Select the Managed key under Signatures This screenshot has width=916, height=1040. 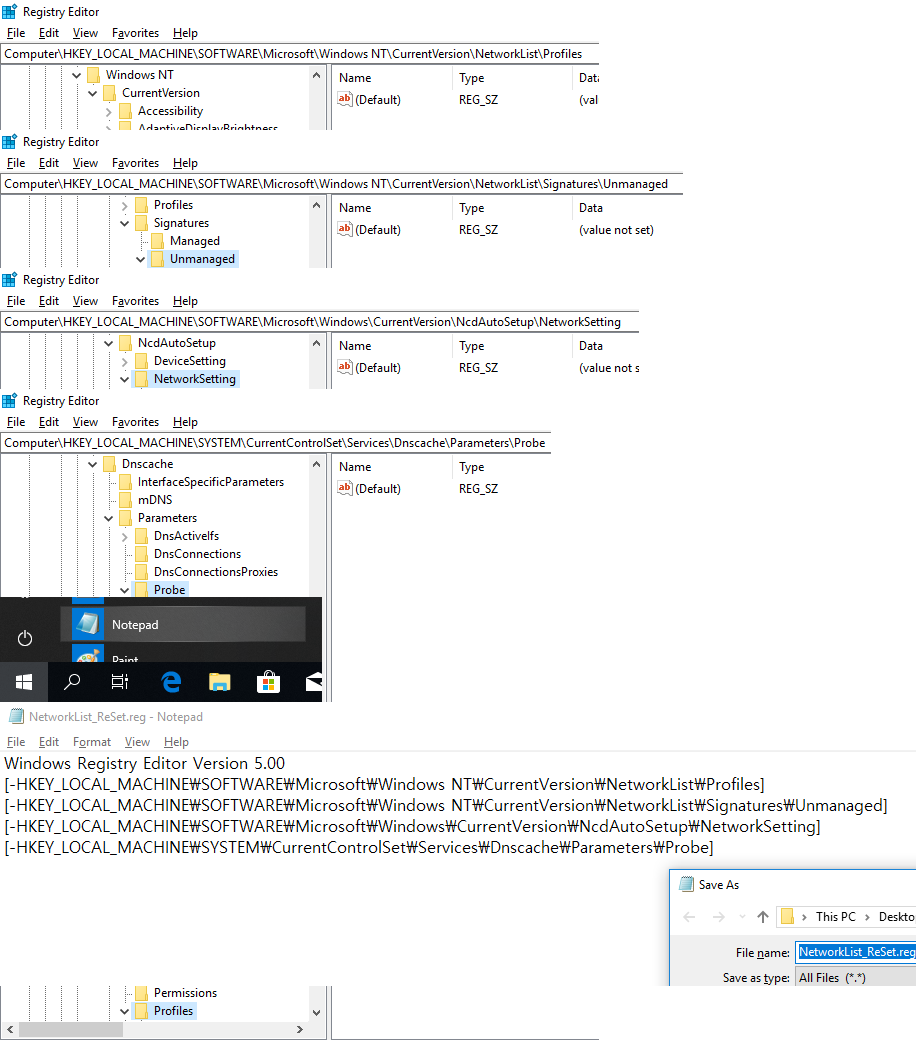[x=194, y=241]
